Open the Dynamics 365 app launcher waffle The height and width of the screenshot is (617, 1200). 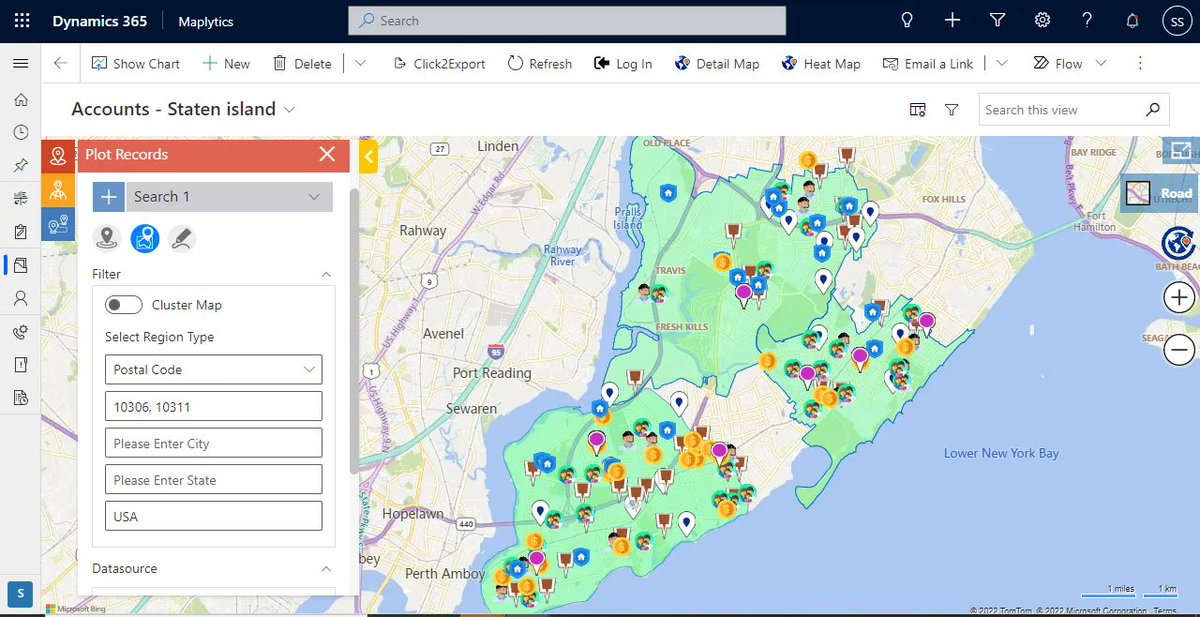pyautogui.click(x=22, y=20)
